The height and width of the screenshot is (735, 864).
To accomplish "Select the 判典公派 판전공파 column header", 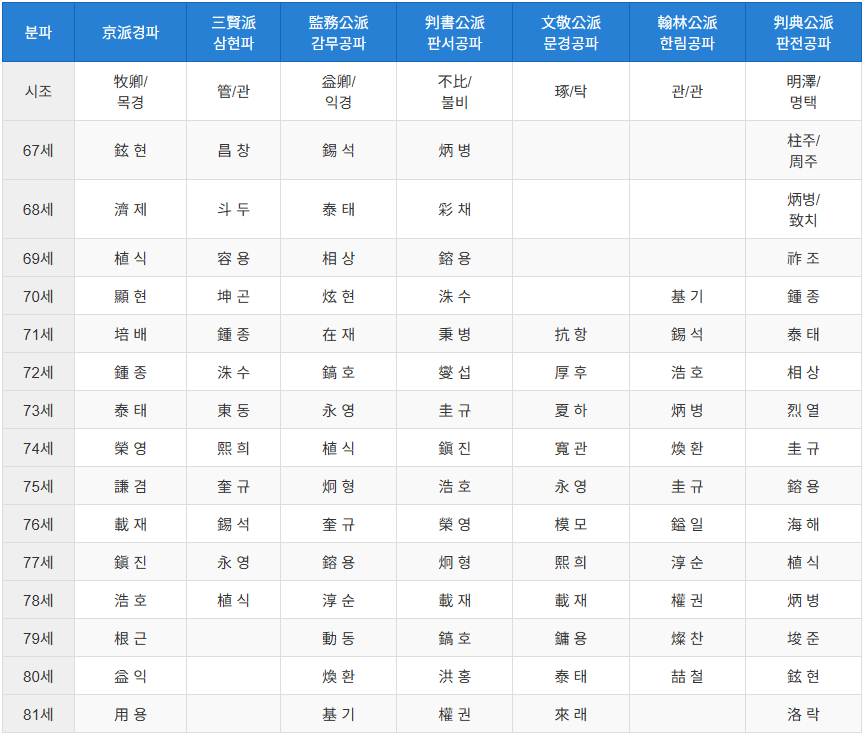I will click(x=803, y=32).
